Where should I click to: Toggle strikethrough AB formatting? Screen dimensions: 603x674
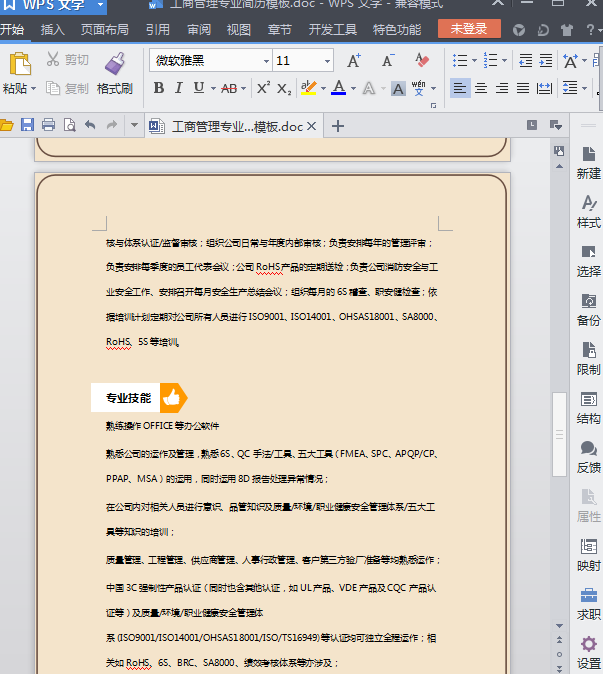(x=229, y=89)
